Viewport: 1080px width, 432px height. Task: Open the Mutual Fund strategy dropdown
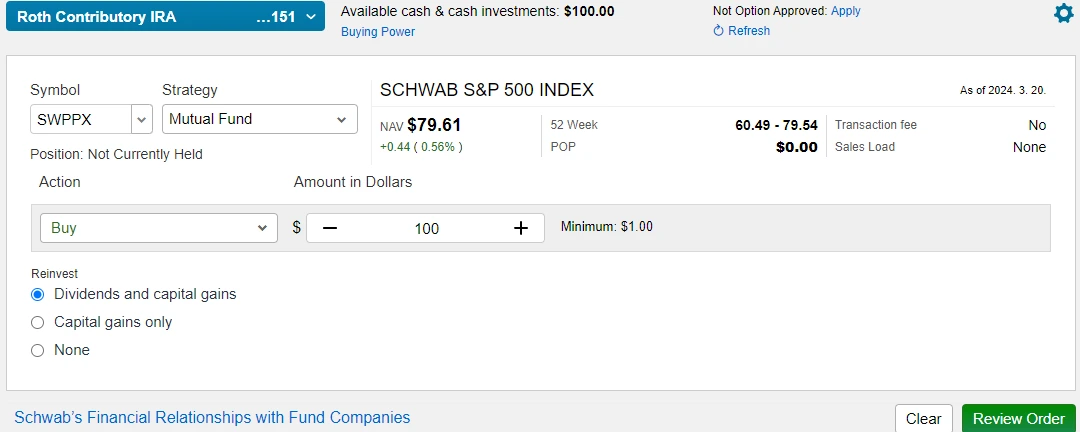259,119
